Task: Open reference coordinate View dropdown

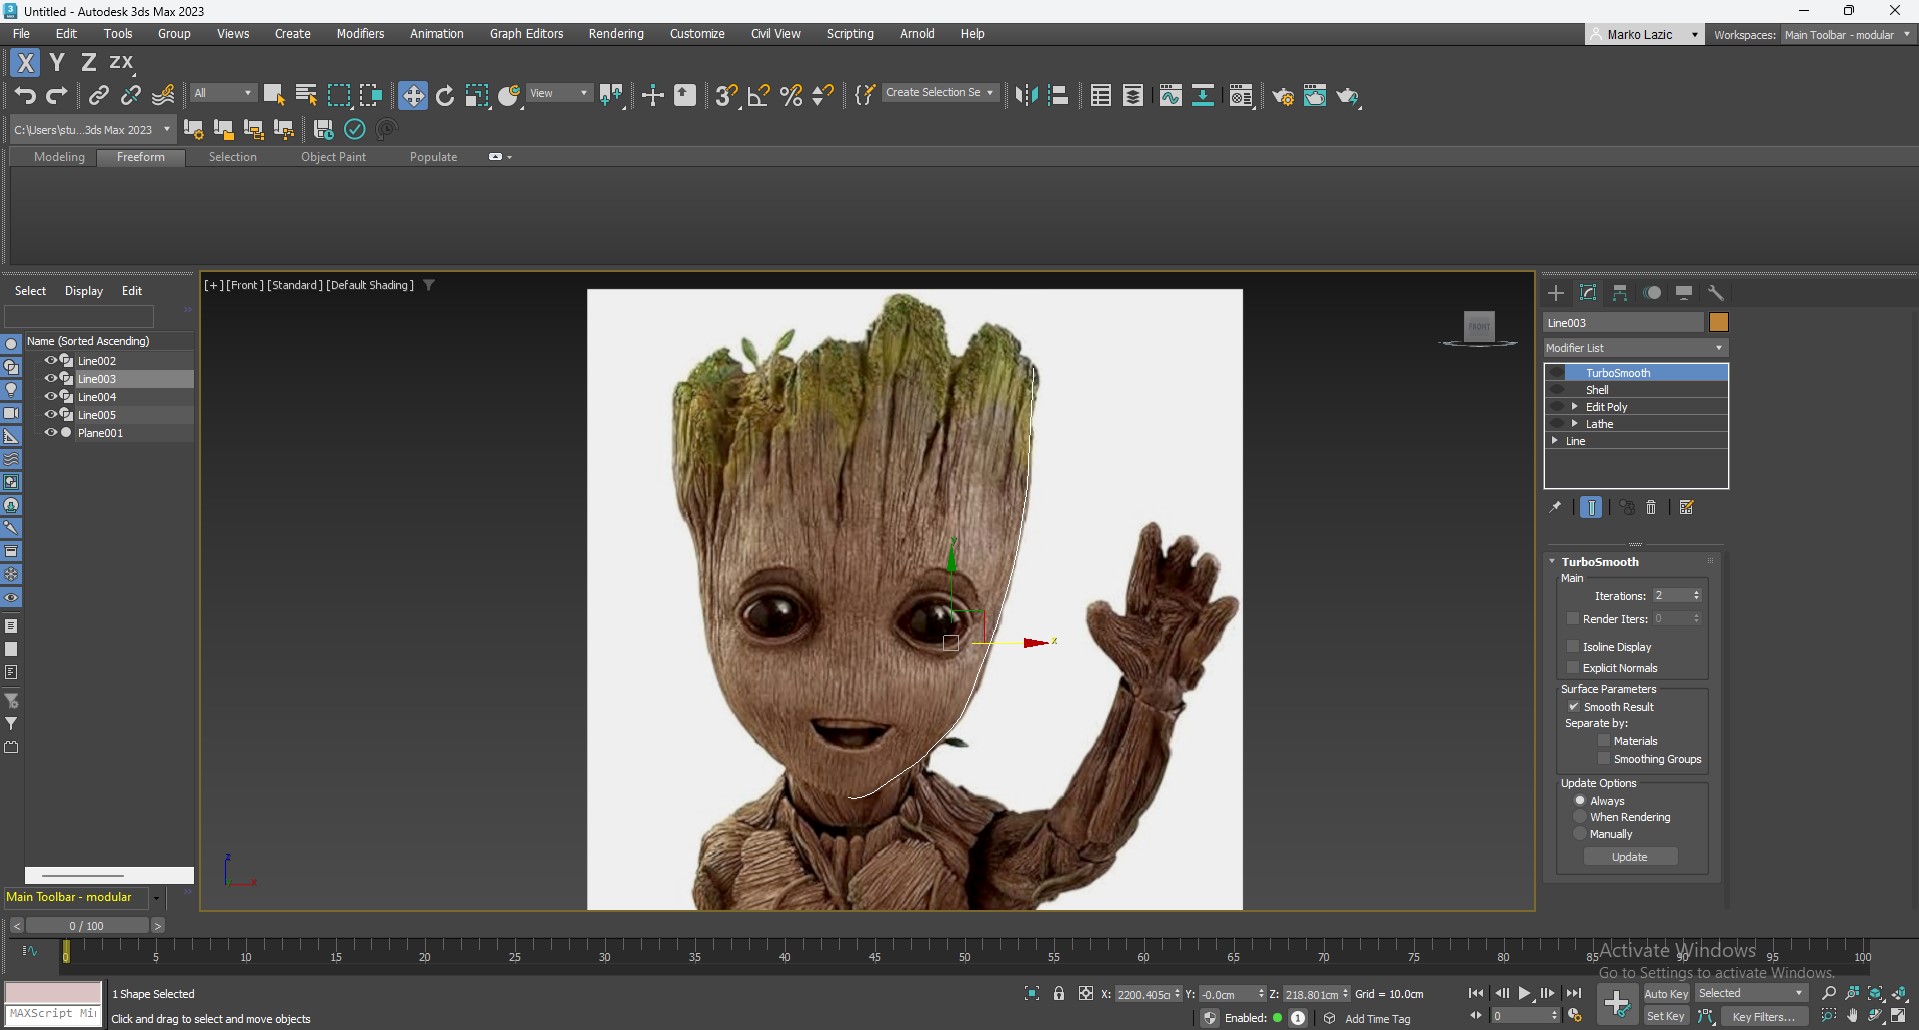Action: pos(559,93)
